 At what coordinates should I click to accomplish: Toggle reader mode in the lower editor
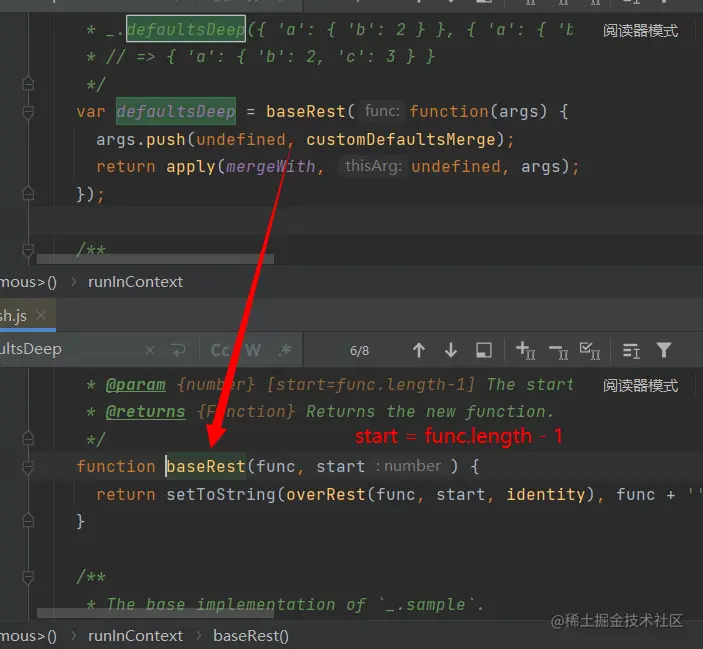tap(640, 385)
